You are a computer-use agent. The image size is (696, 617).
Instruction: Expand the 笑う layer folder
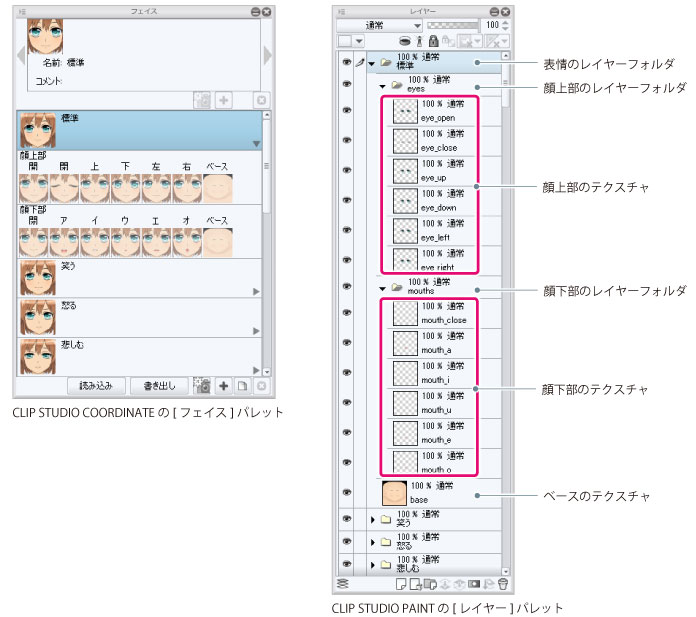click(373, 519)
